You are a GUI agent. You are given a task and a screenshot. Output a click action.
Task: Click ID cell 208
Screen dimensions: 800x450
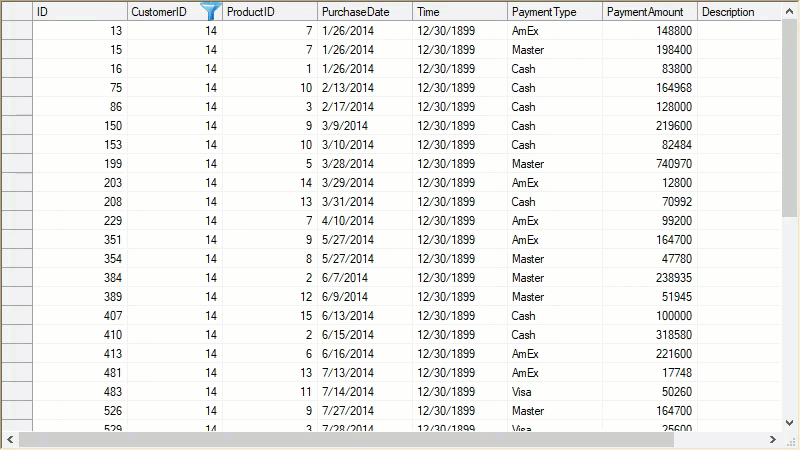[x=80, y=202]
